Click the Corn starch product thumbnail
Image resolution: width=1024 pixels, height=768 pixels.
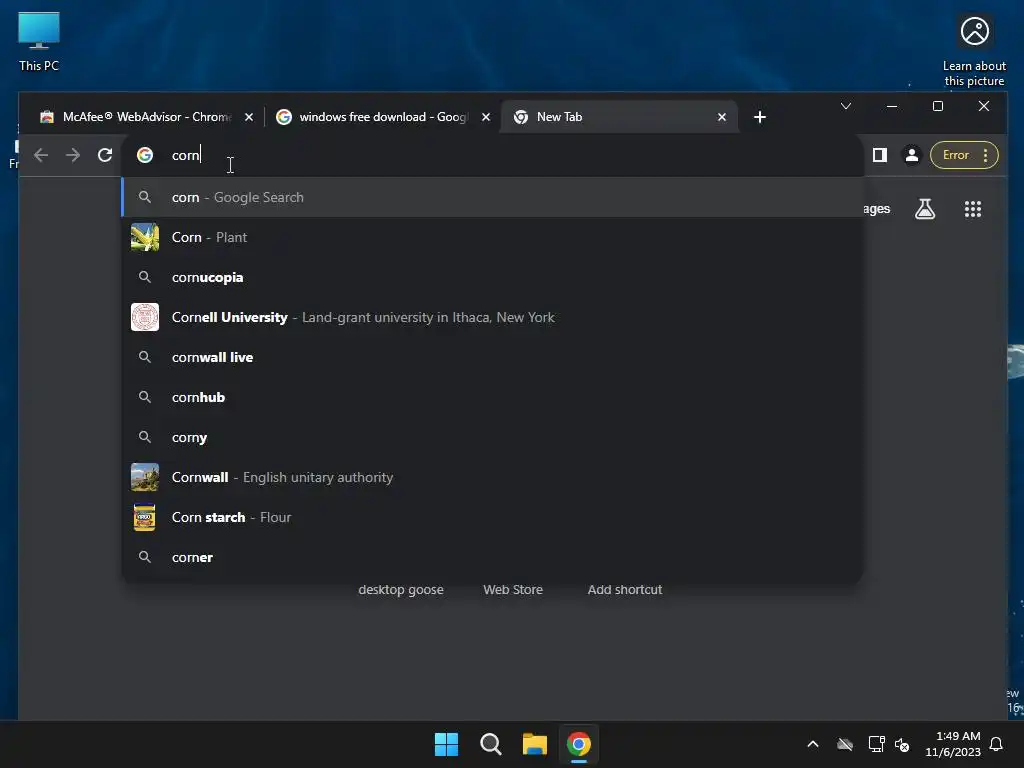(145, 517)
